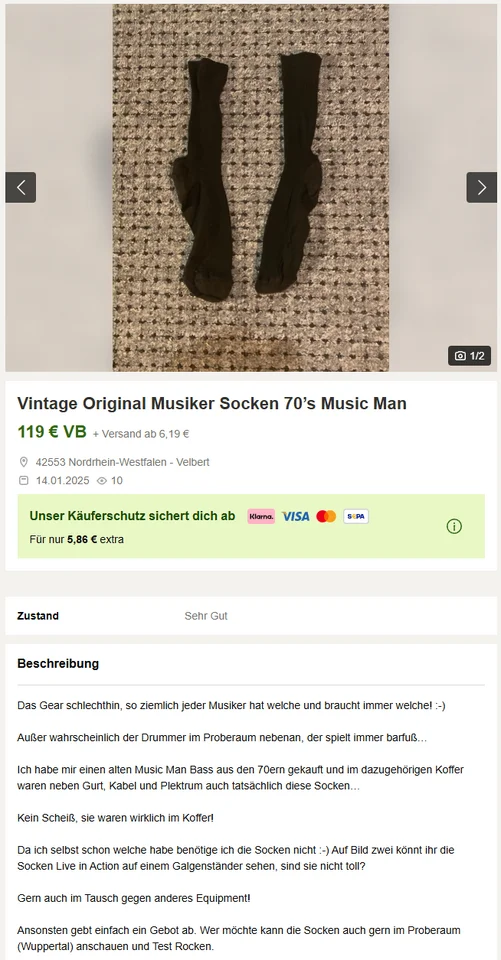Click the Mastercard payment logo
Viewport: 501px width, 960px height.
pyautogui.click(x=326, y=517)
